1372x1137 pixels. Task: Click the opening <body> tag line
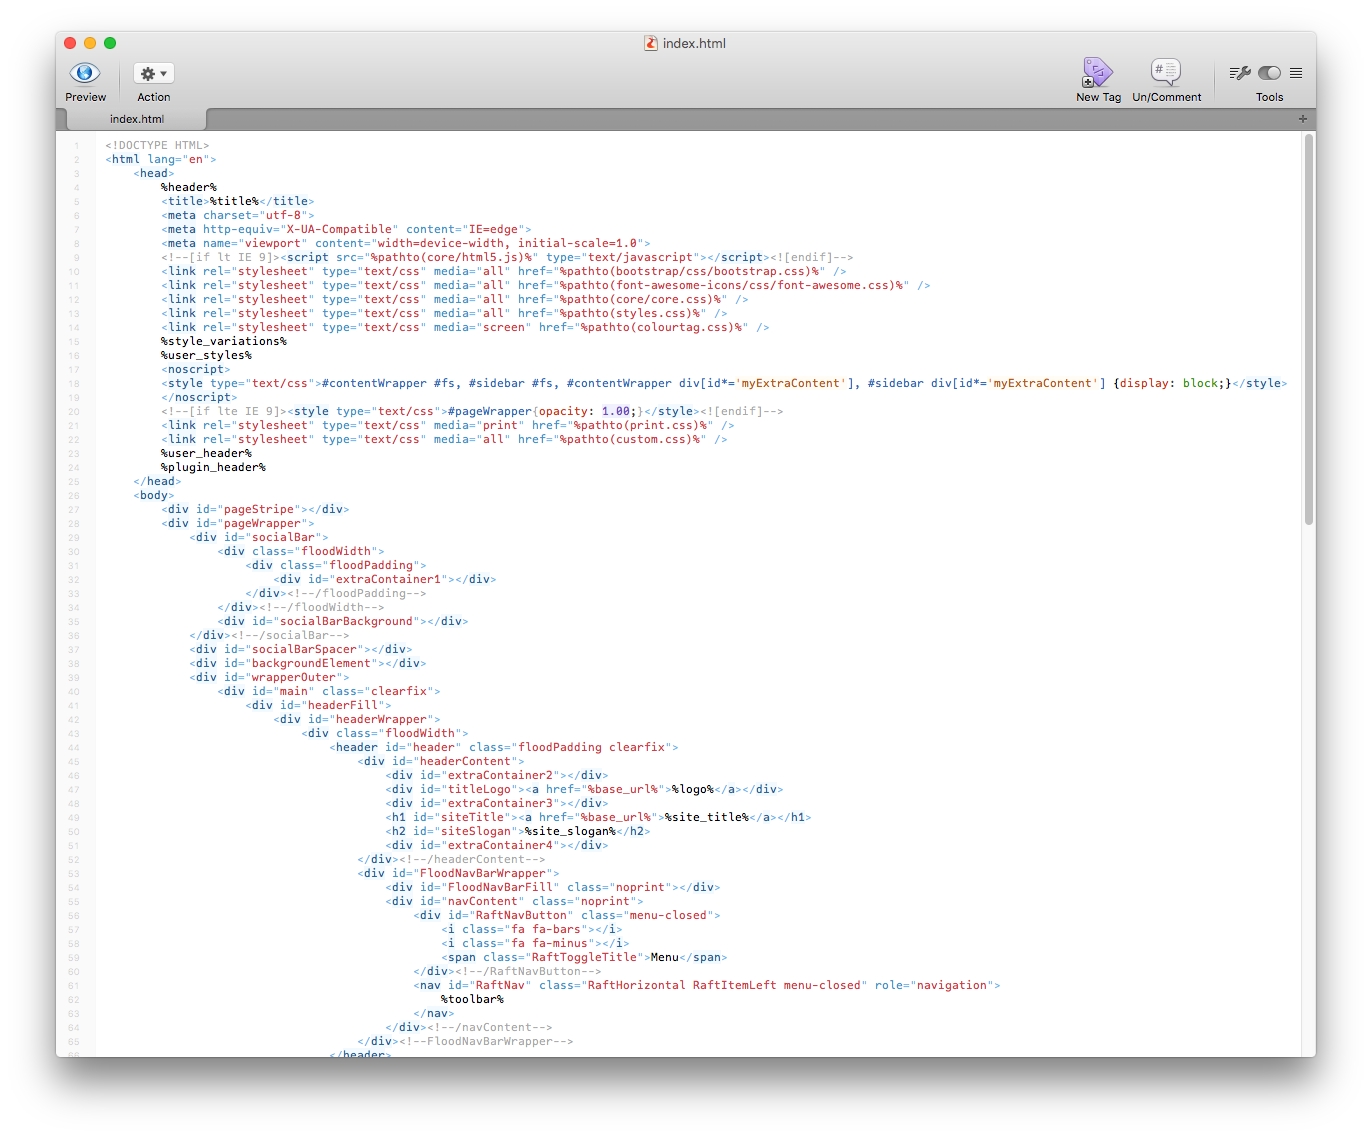154,495
